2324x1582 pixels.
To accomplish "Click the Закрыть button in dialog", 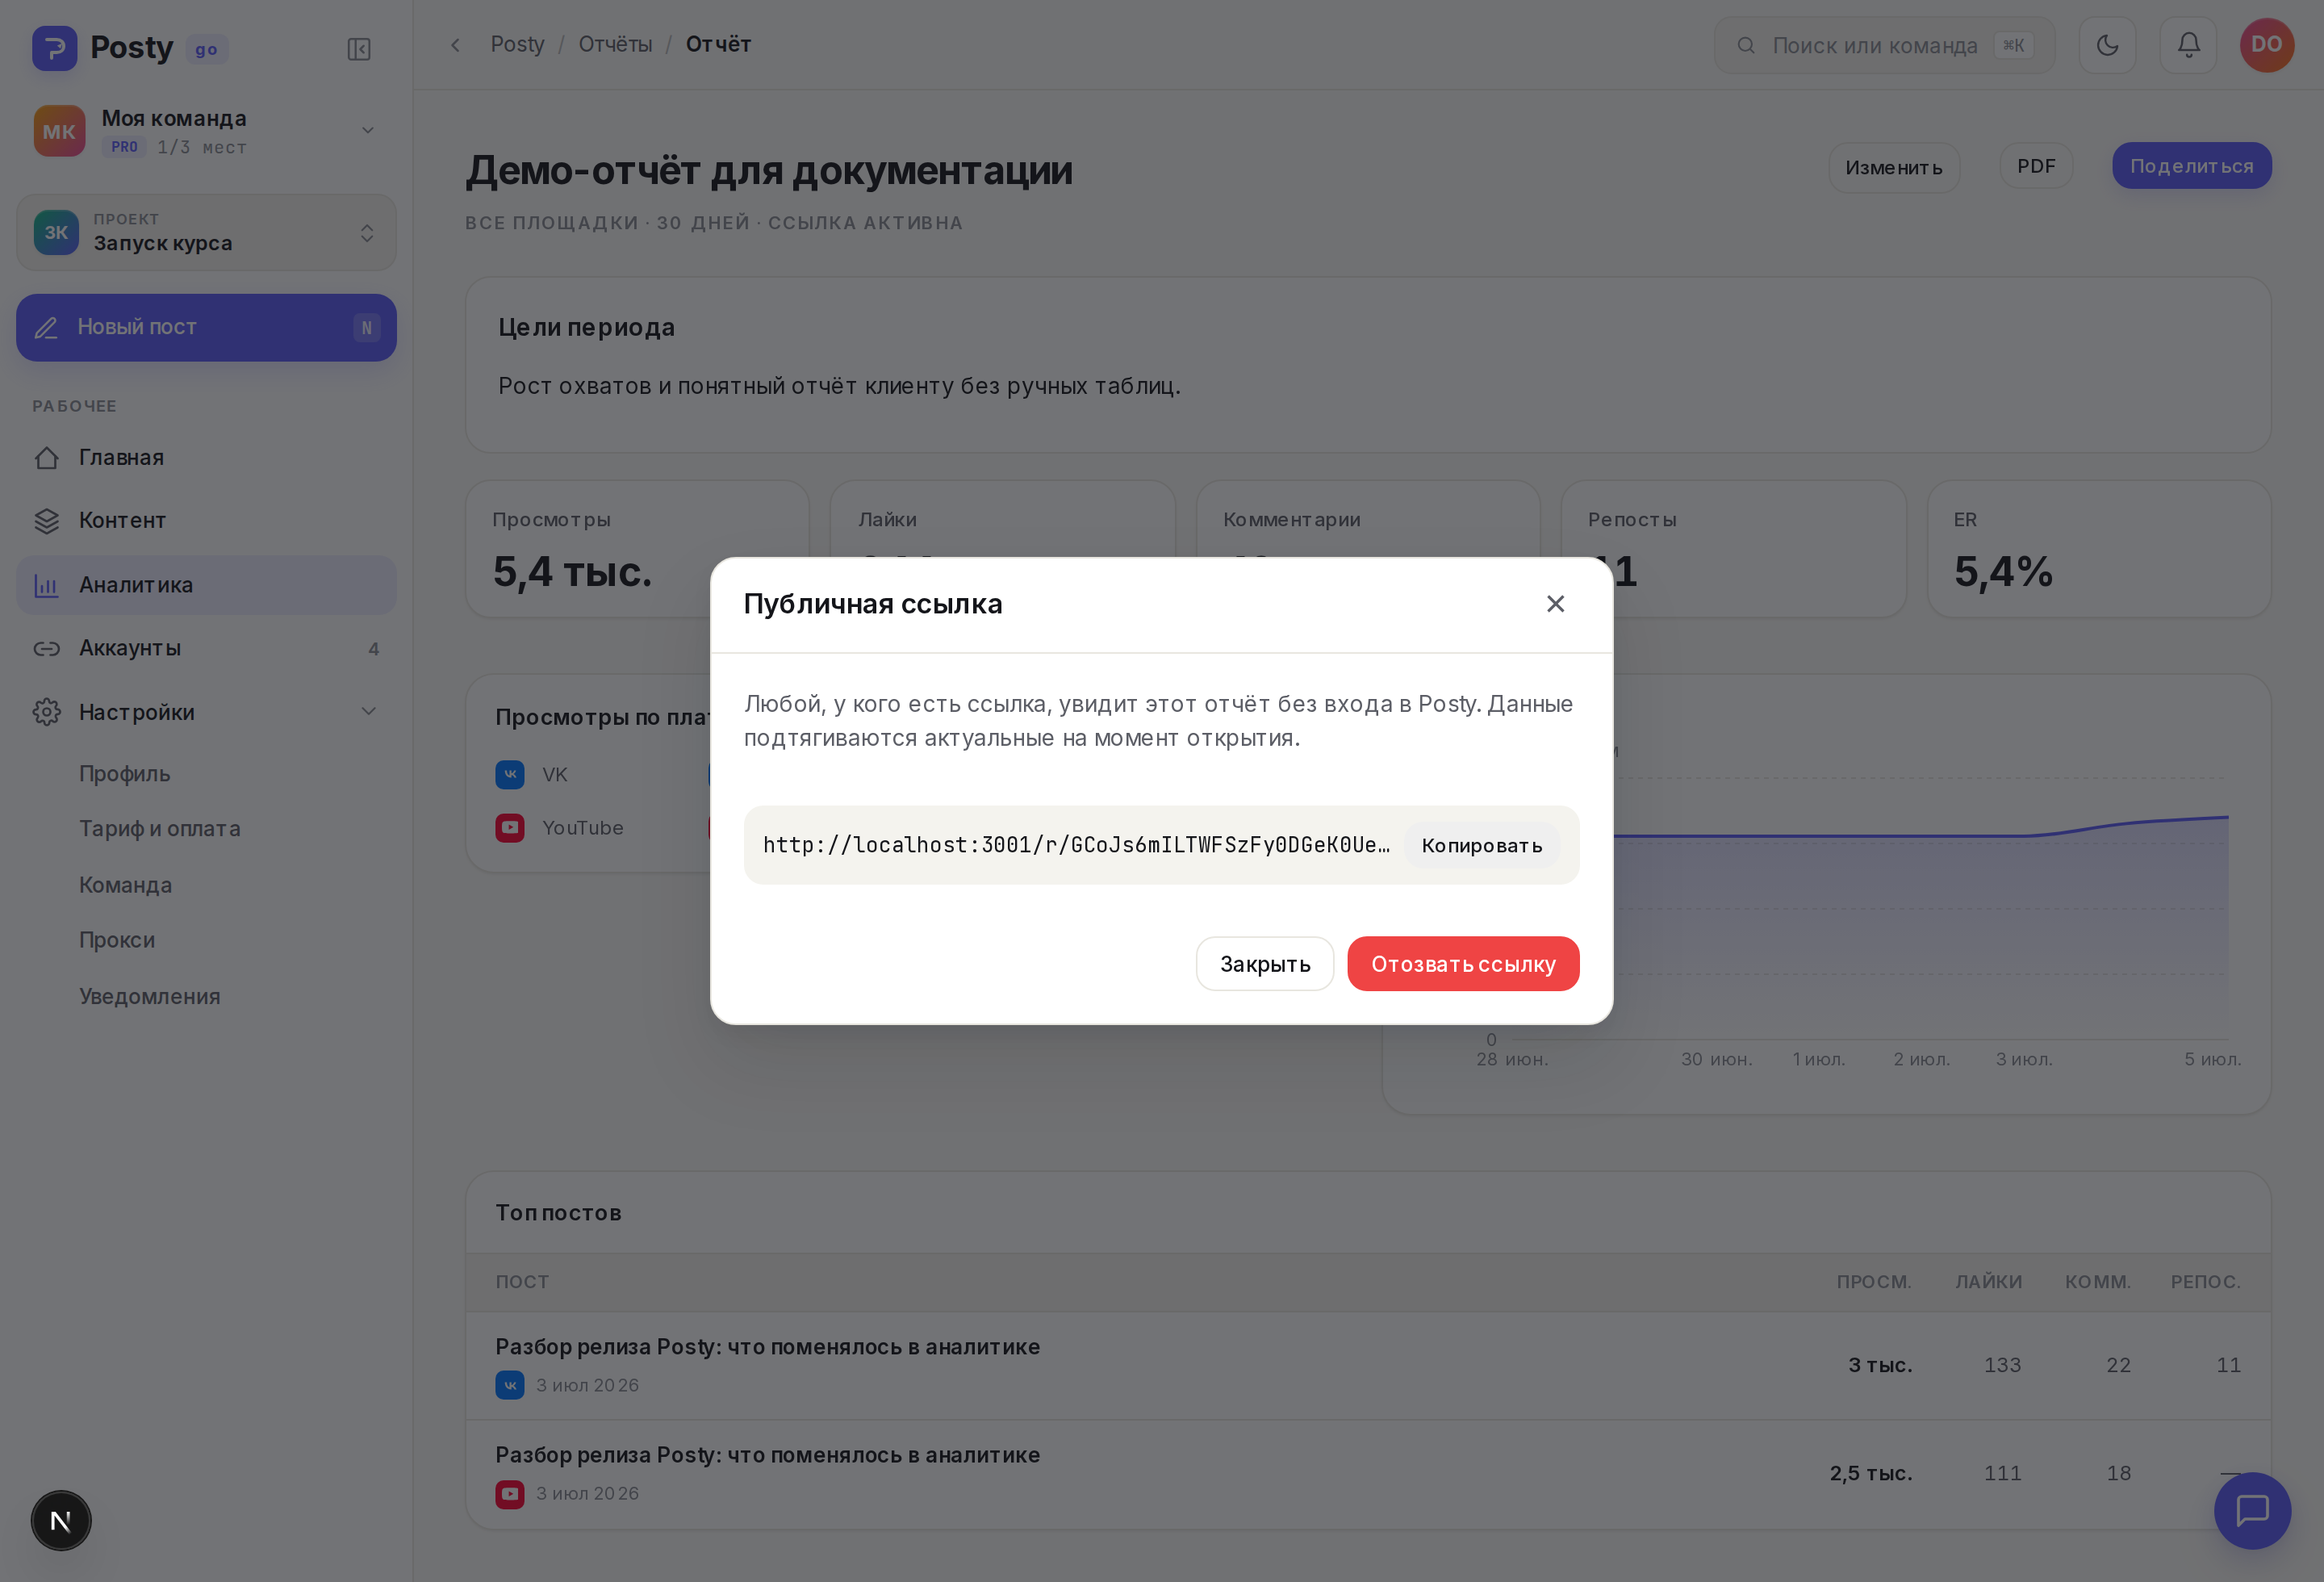I will click(x=1265, y=964).
